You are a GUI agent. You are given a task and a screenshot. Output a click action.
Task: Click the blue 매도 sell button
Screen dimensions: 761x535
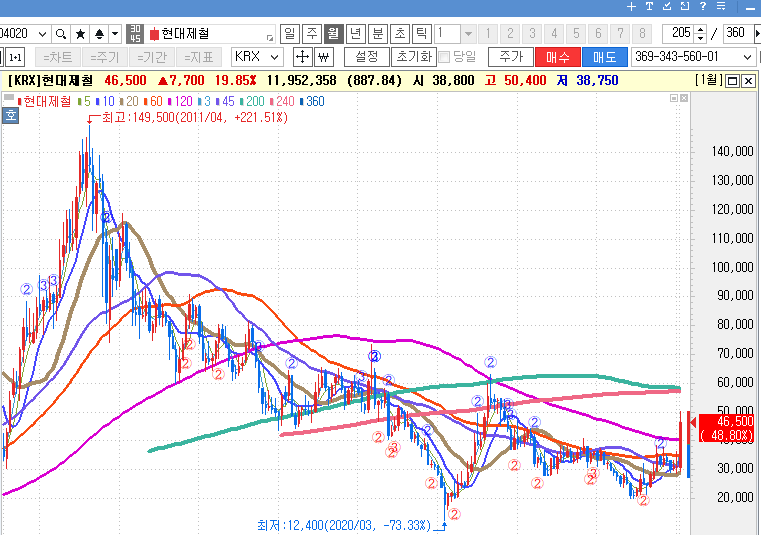pyautogui.click(x=605, y=57)
